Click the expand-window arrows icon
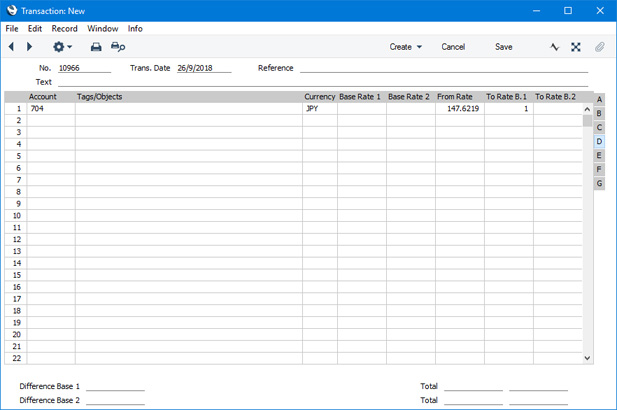 click(x=576, y=47)
